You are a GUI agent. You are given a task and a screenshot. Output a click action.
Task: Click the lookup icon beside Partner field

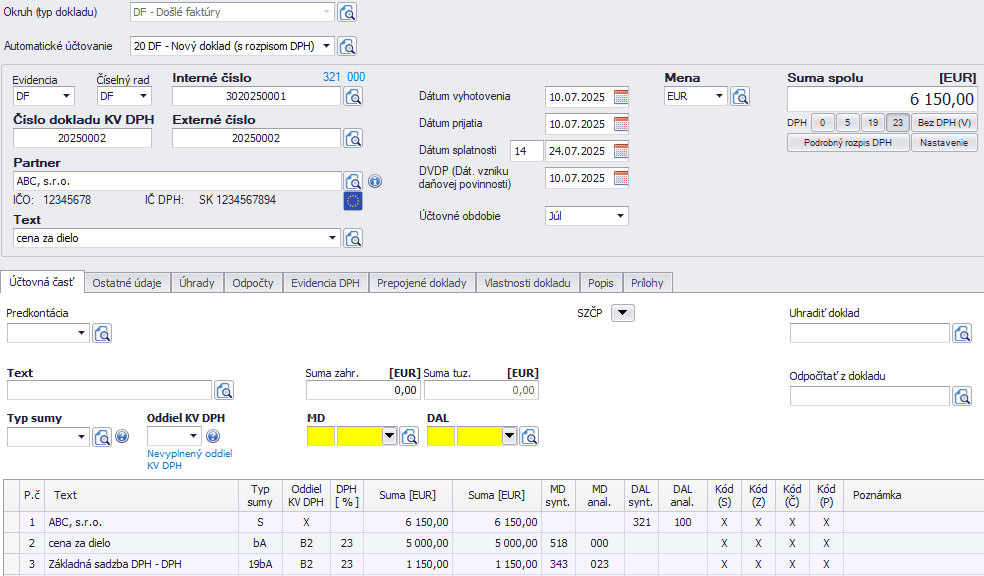click(x=353, y=181)
